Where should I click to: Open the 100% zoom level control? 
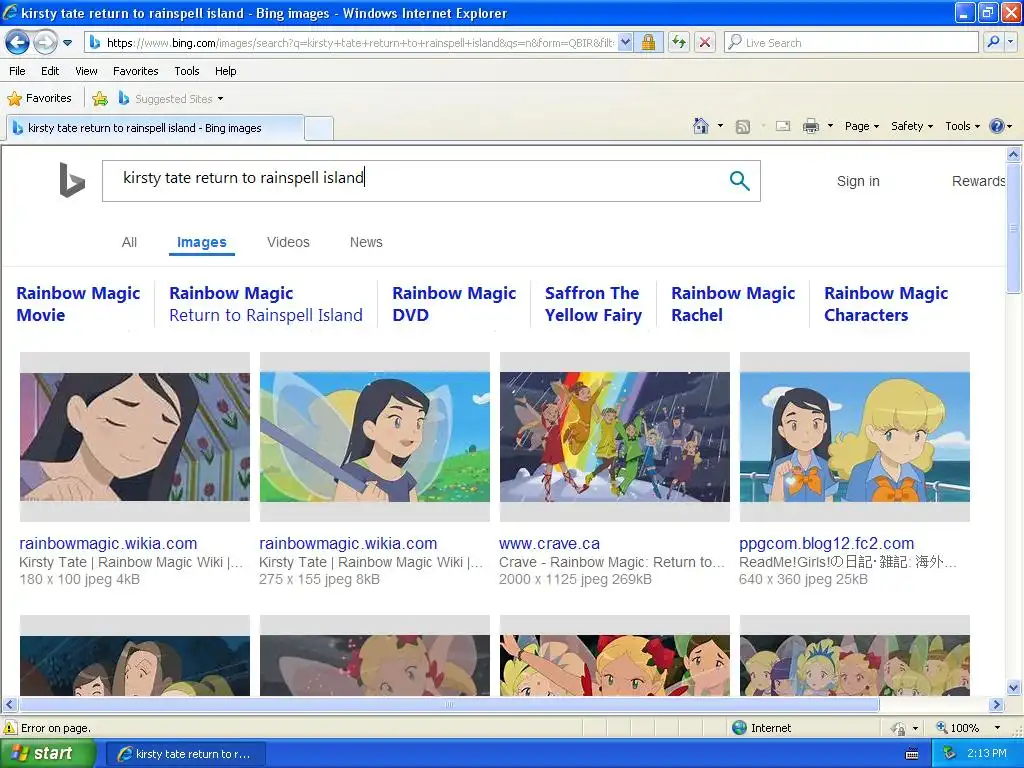pyautogui.click(x=968, y=728)
